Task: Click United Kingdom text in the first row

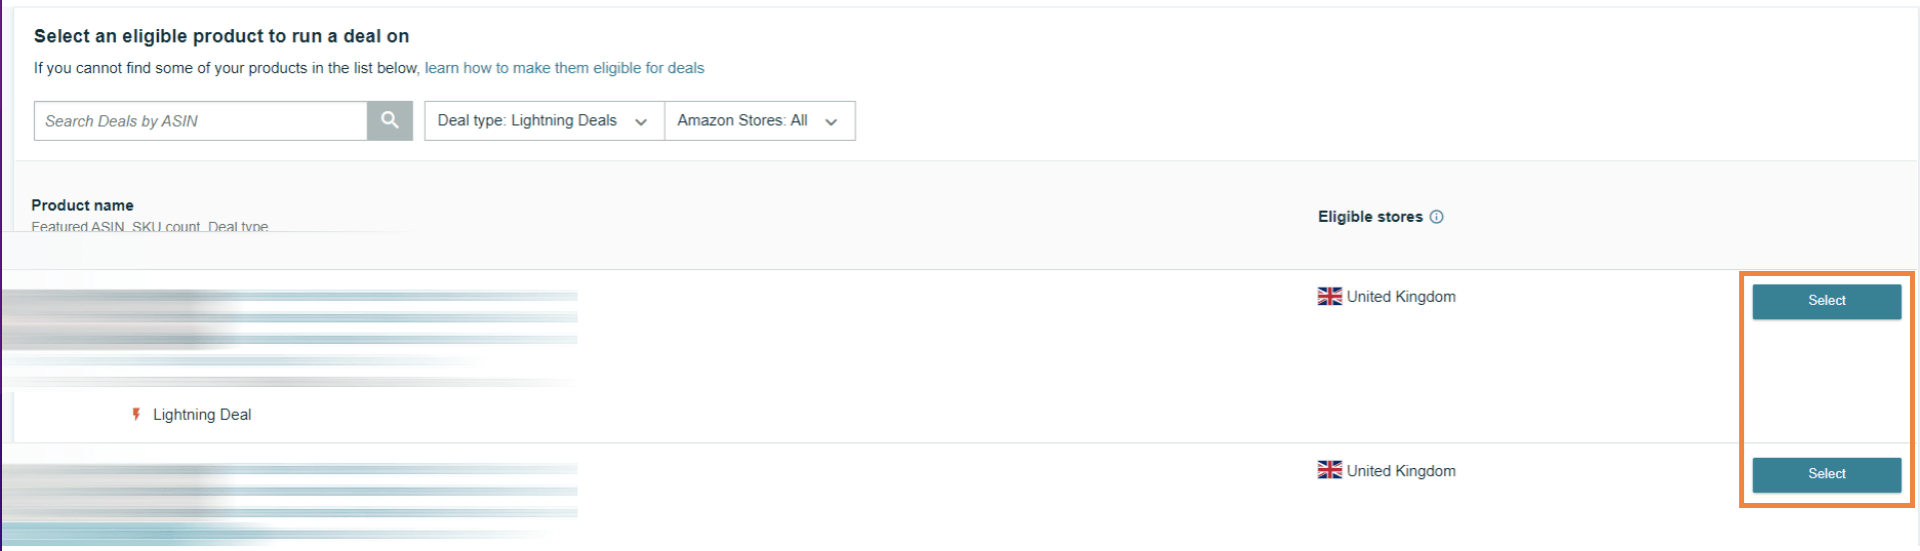Action: coord(1400,297)
